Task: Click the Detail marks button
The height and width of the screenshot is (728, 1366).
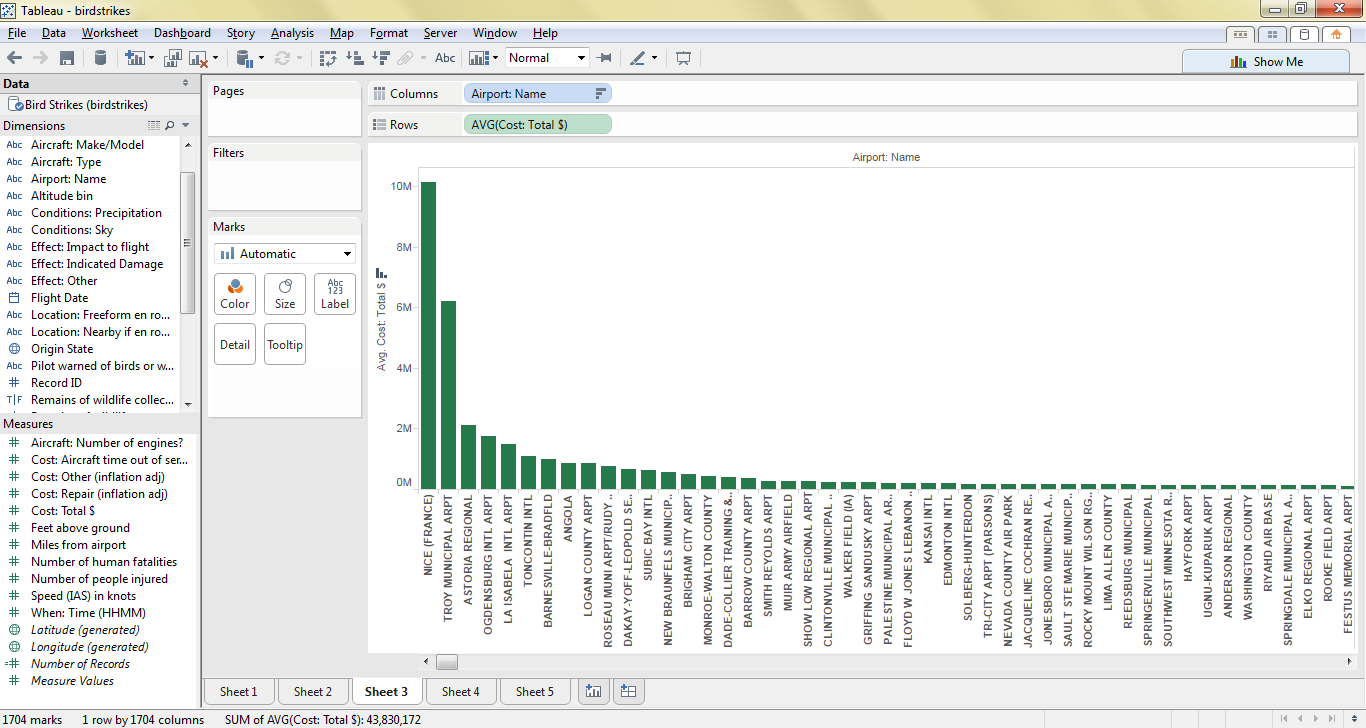Action: [235, 344]
